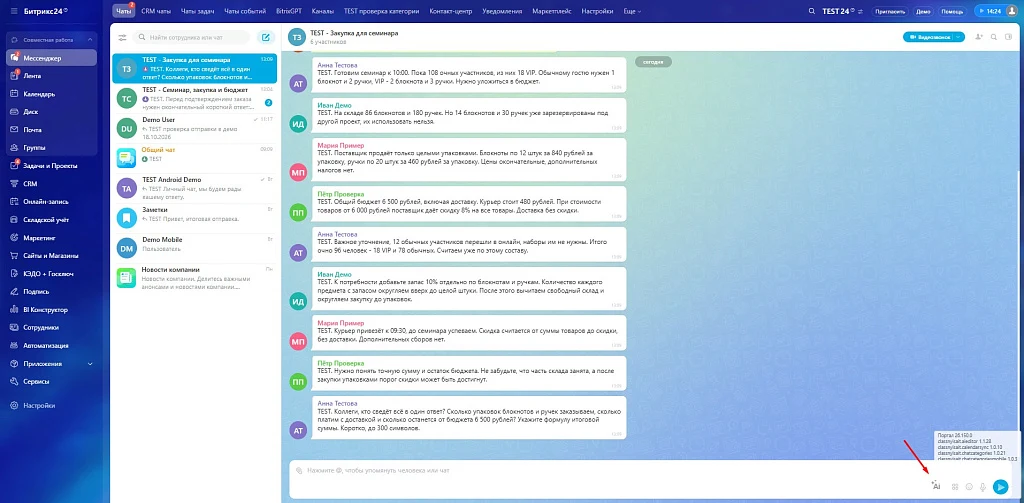Click the Мария Пример sender name on the supplier packaging message
The width and height of the screenshot is (1024, 503).
[340, 145]
